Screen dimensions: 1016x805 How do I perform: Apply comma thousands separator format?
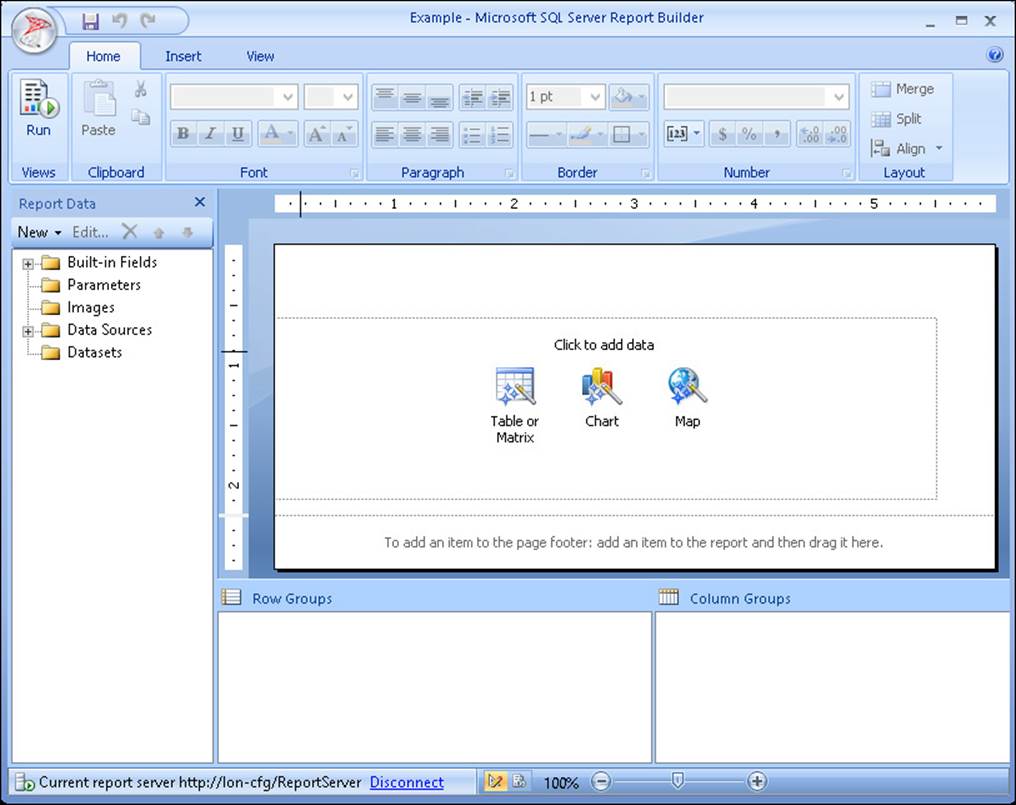pos(776,134)
